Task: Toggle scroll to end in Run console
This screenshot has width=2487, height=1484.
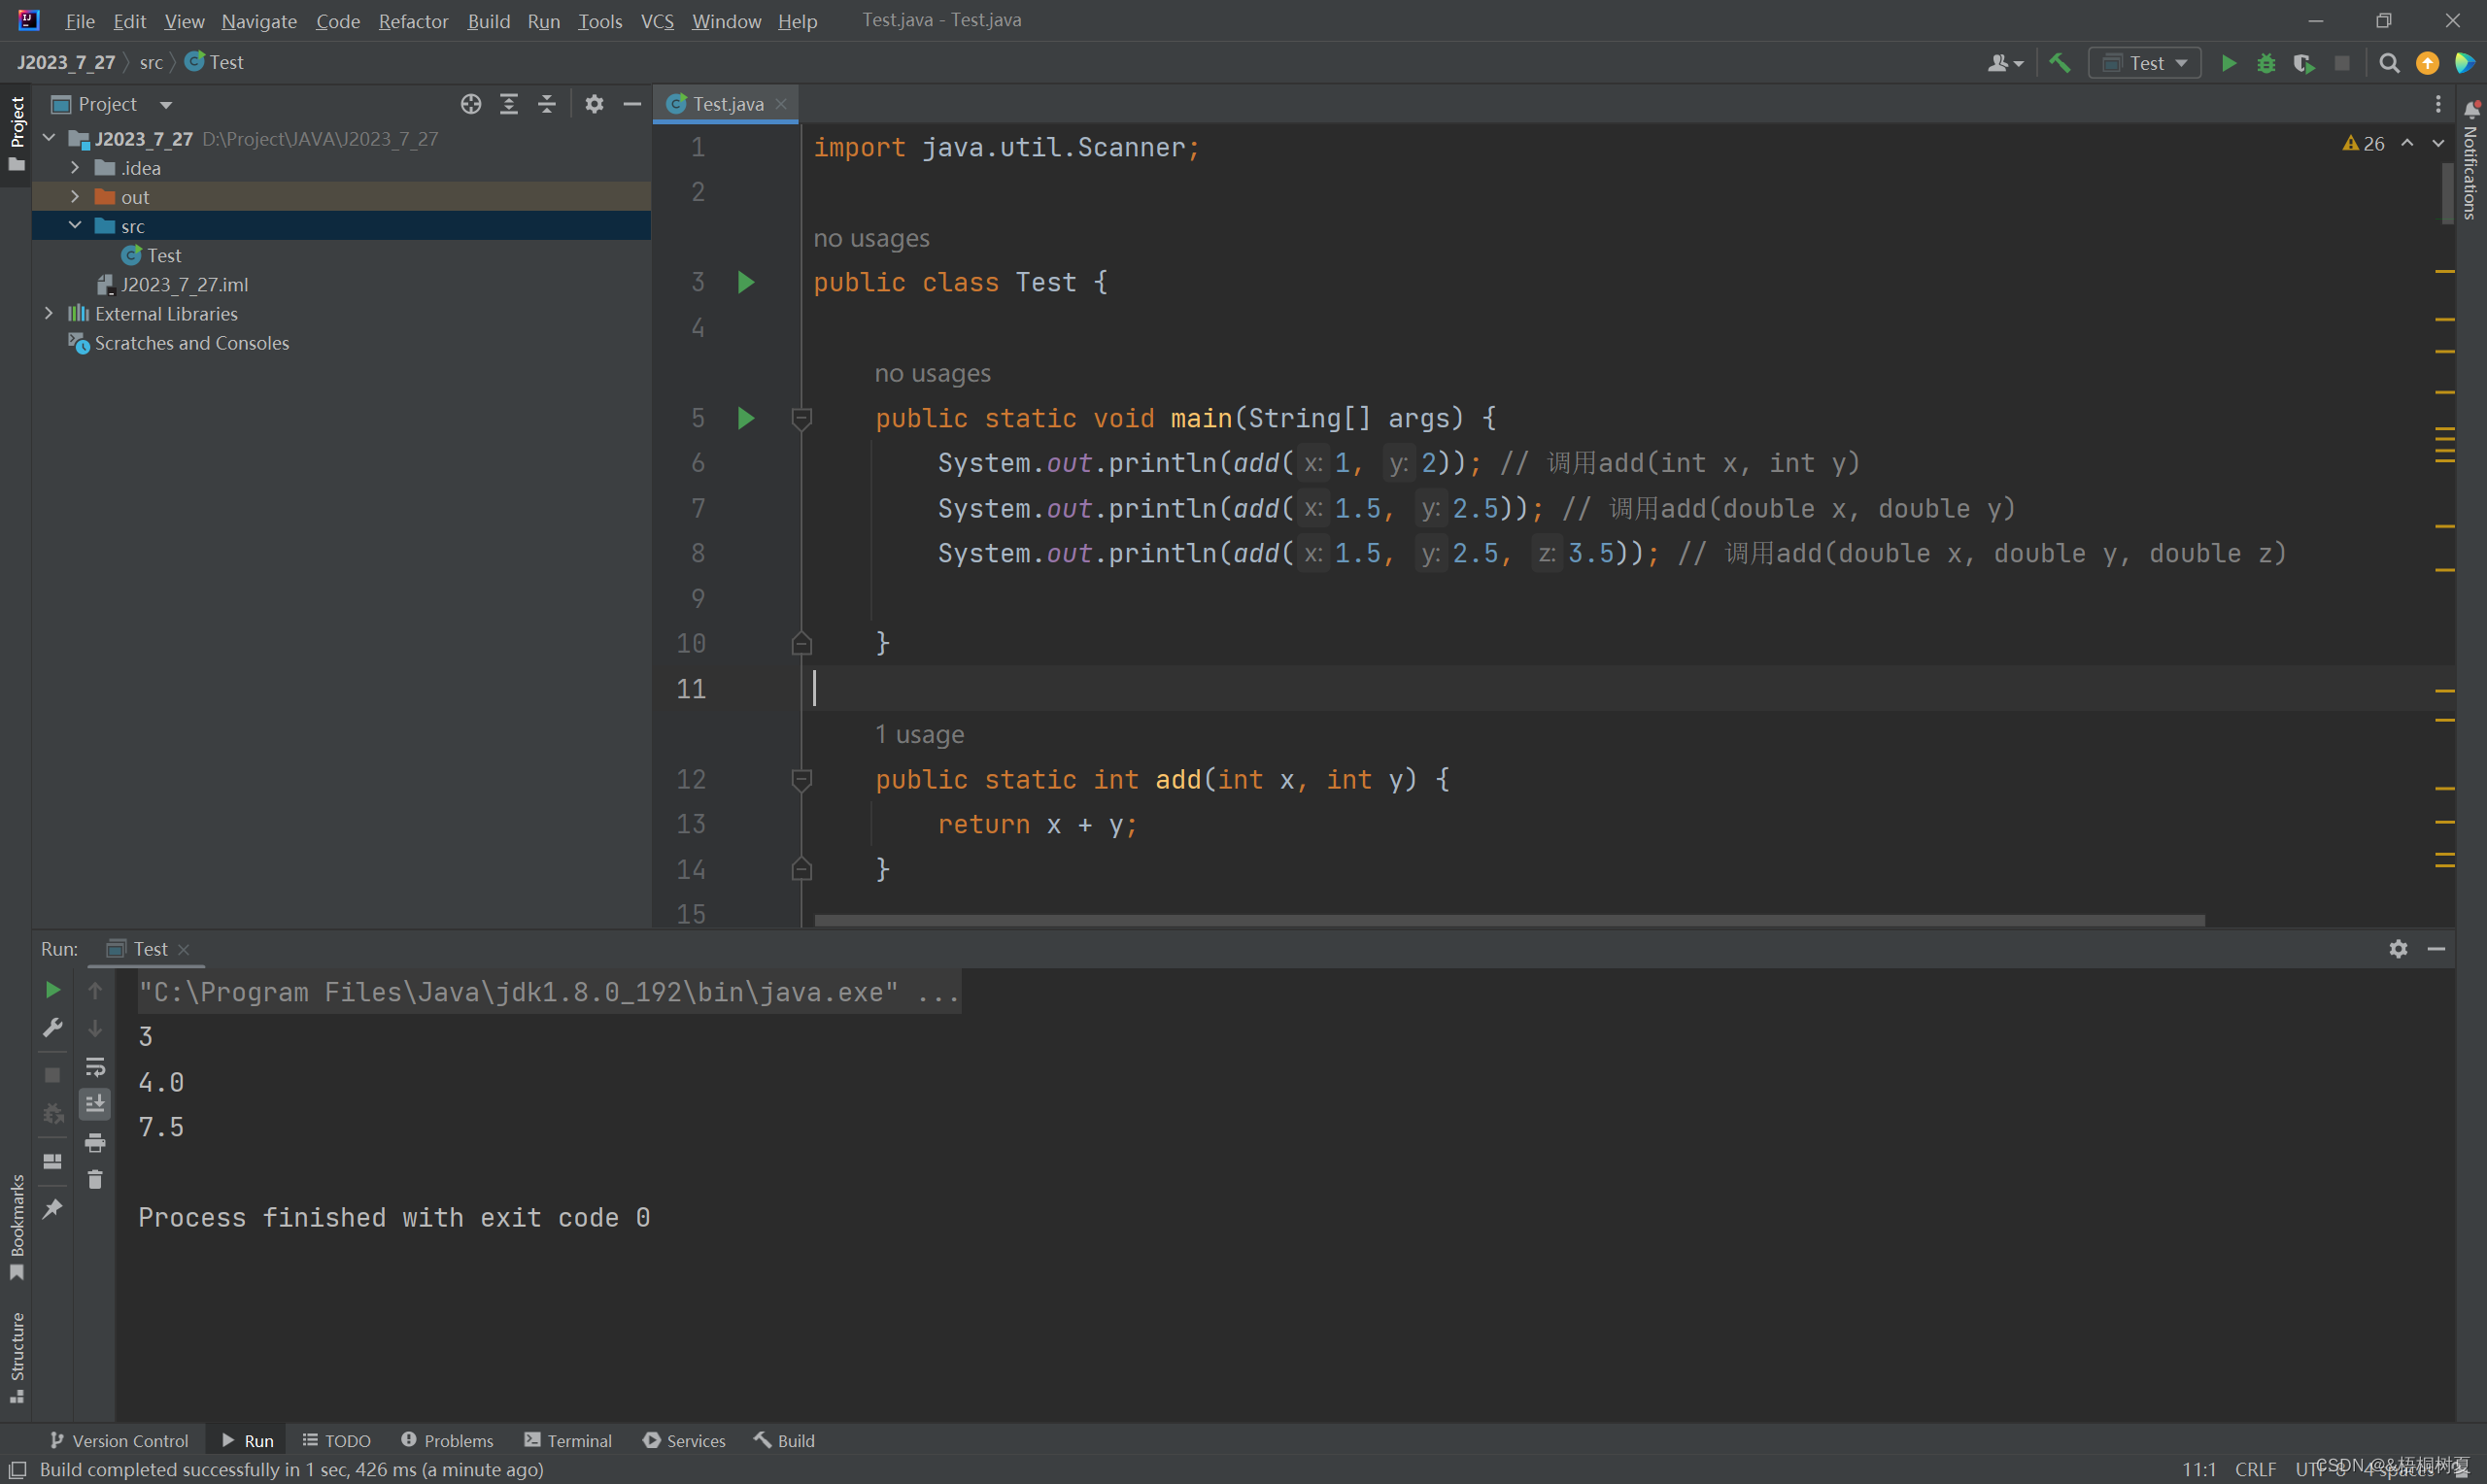Action: 95,1104
